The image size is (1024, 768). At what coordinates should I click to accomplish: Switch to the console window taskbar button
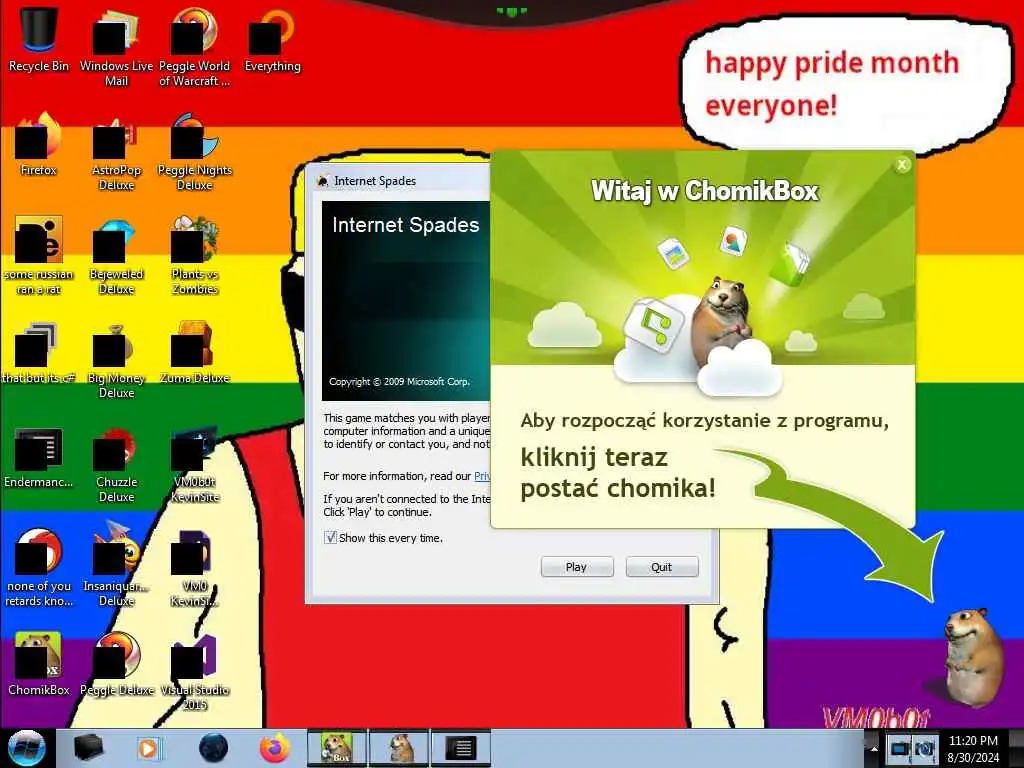point(461,748)
